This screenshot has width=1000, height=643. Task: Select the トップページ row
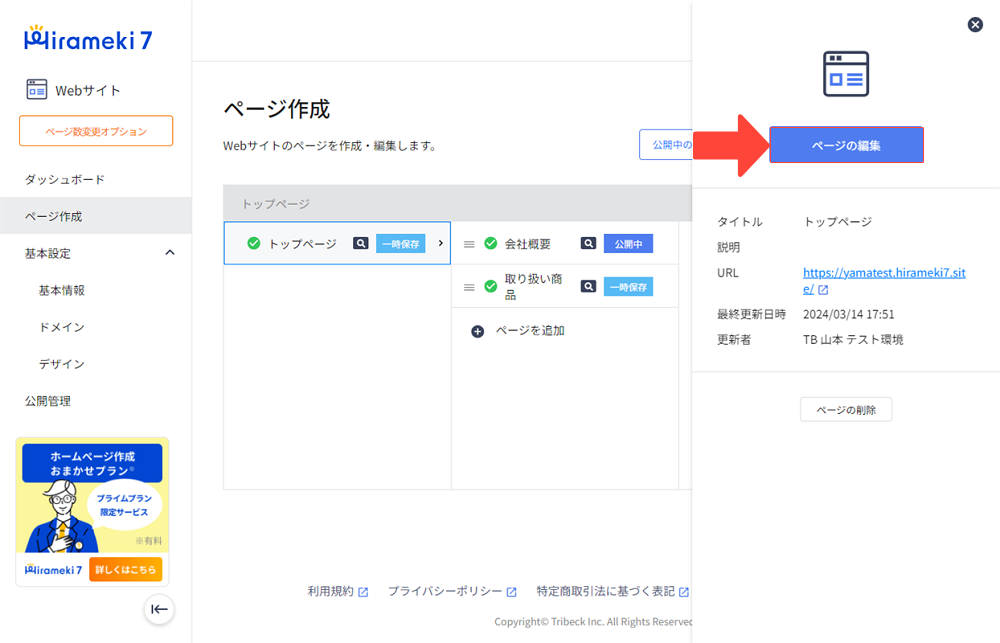pyautogui.click(x=337, y=243)
